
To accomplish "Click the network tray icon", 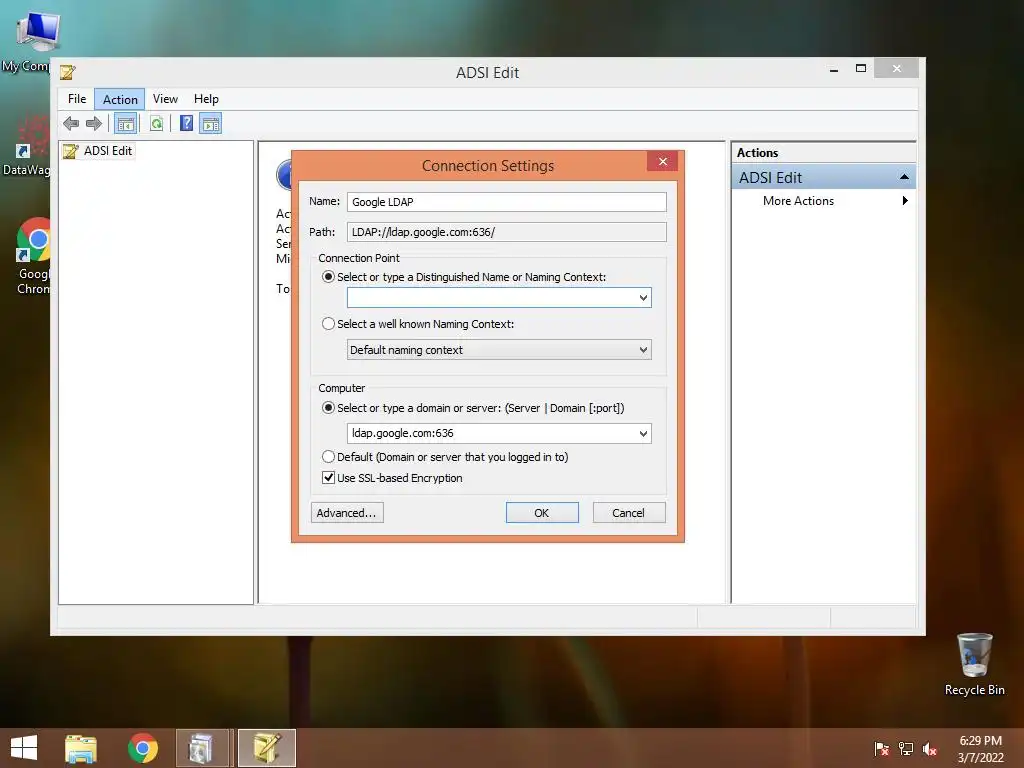I will [906, 749].
